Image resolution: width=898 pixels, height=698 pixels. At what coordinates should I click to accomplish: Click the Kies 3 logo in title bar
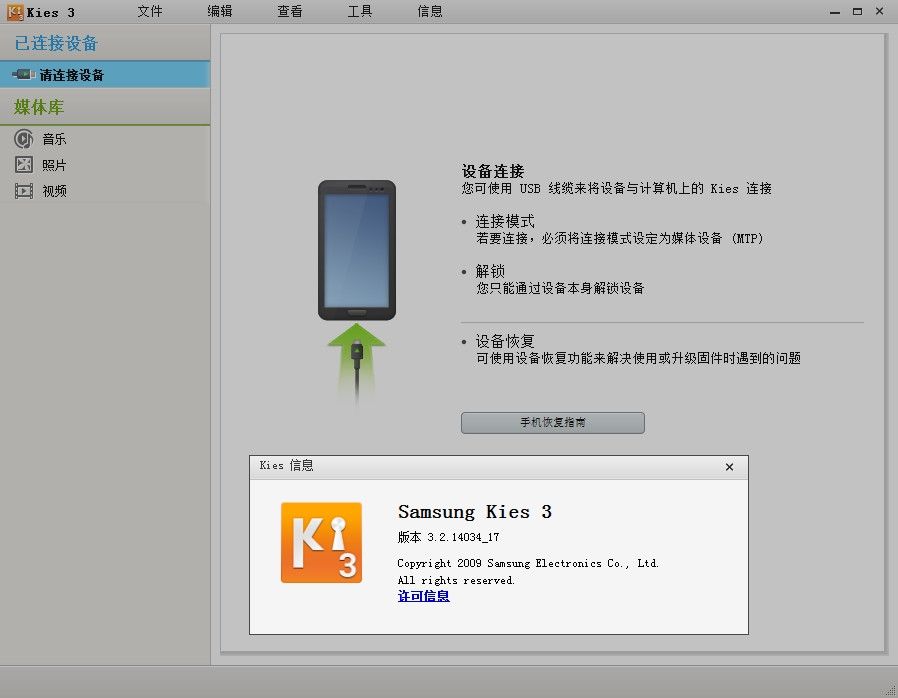click(x=15, y=12)
